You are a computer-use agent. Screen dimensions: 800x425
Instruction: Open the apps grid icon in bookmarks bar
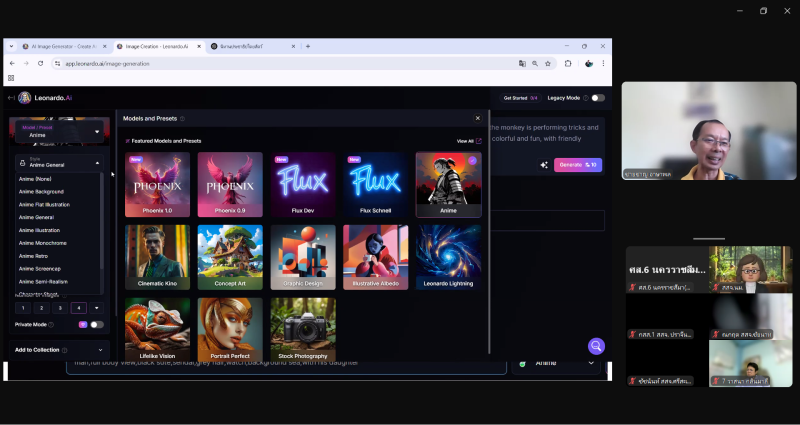11,78
